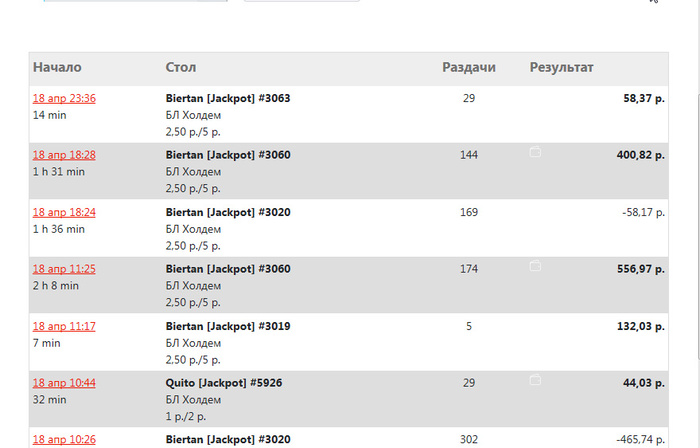Open the 18 апр 11:25 session link
Screen dimensions: 700x448
(64, 269)
